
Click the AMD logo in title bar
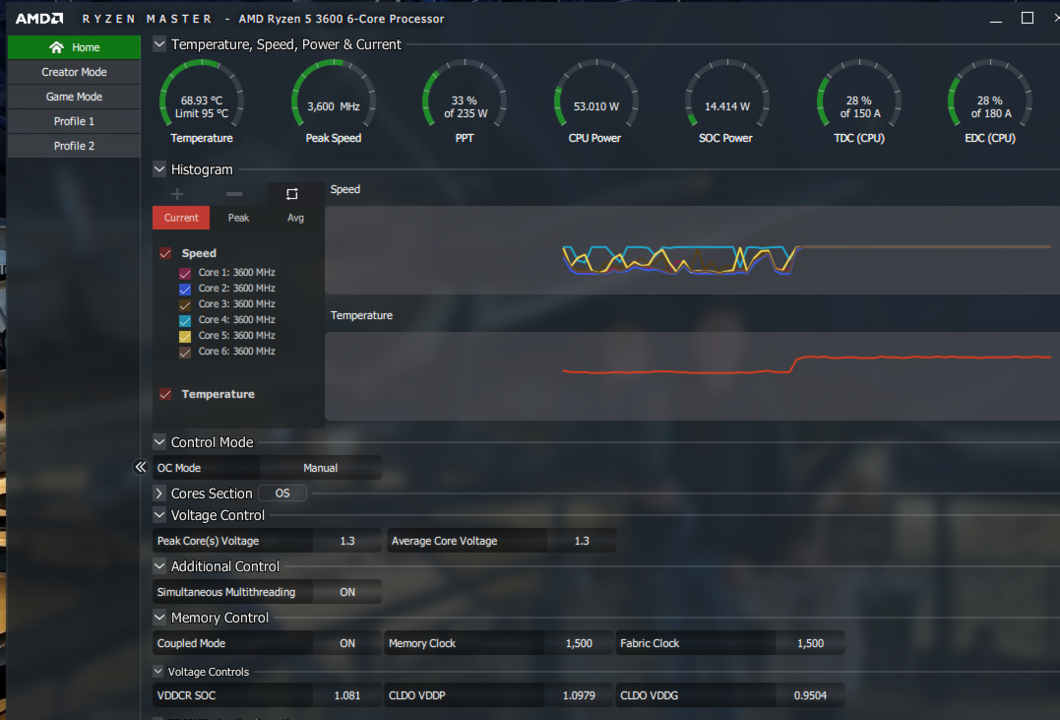(x=39, y=19)
